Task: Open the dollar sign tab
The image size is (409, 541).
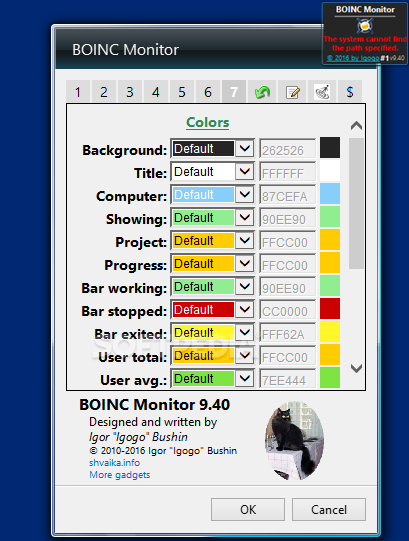Action: point(350,92)
